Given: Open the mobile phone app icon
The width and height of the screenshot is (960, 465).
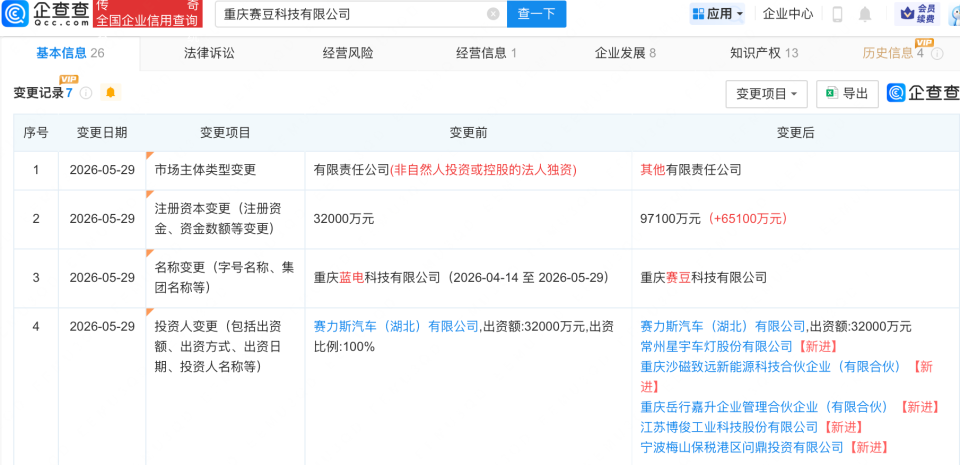Looking at the screenshot, I should [x=838, y=14].
